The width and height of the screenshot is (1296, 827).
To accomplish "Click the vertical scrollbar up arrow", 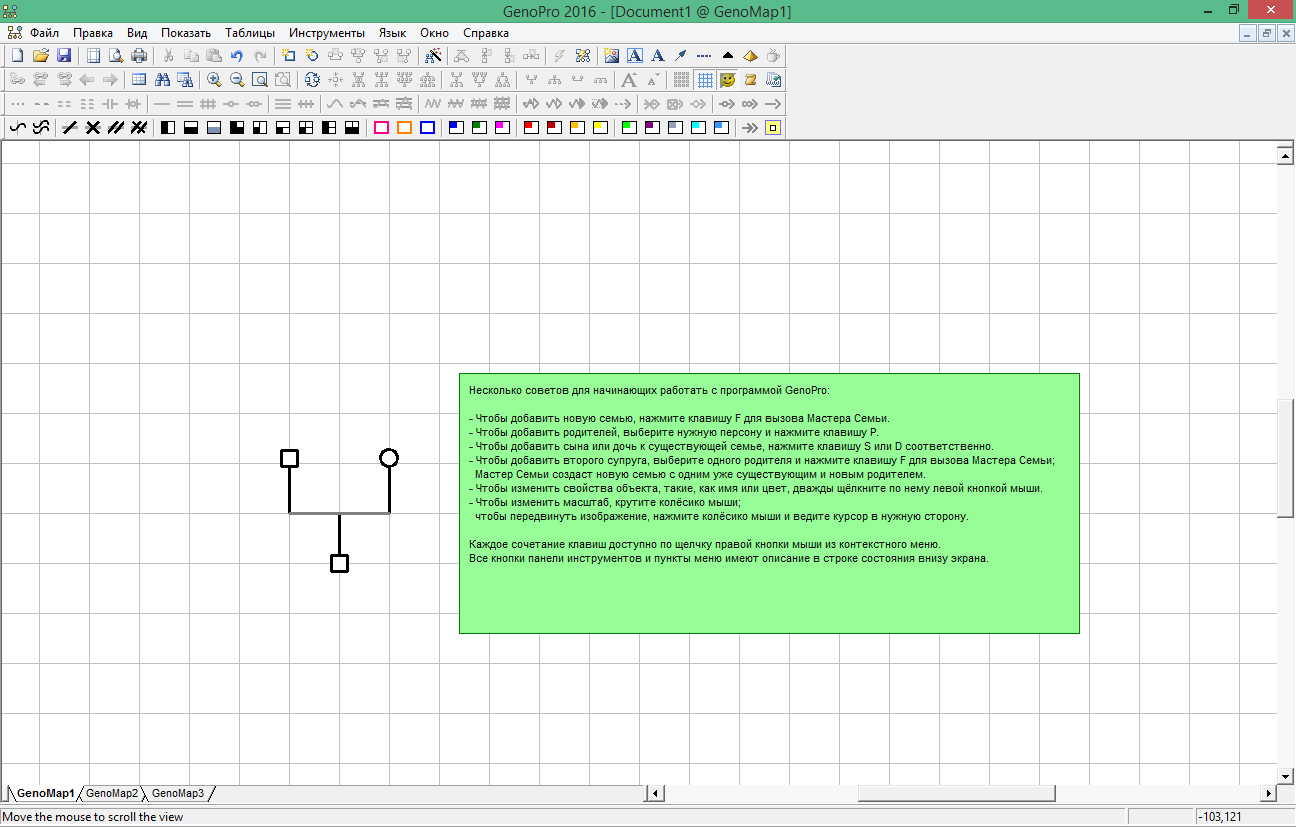I will point(1287,155).
